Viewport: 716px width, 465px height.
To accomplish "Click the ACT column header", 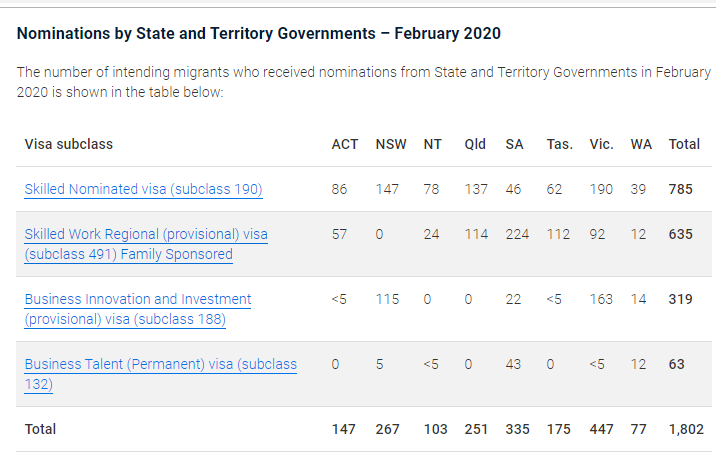I will point(345,144).
